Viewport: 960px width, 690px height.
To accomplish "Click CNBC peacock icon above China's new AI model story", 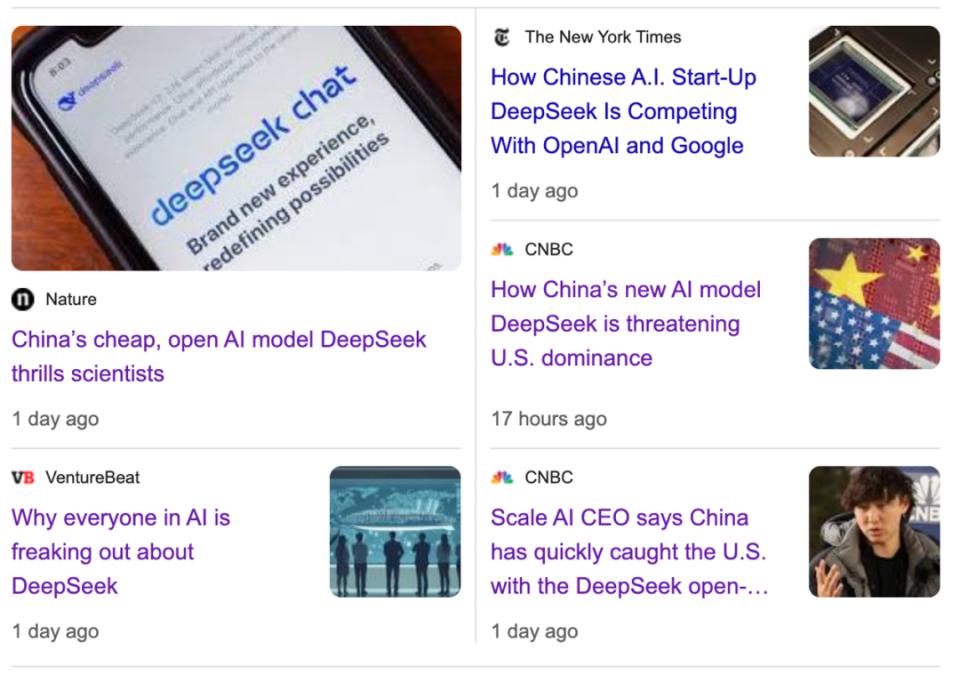I will 501,249.
